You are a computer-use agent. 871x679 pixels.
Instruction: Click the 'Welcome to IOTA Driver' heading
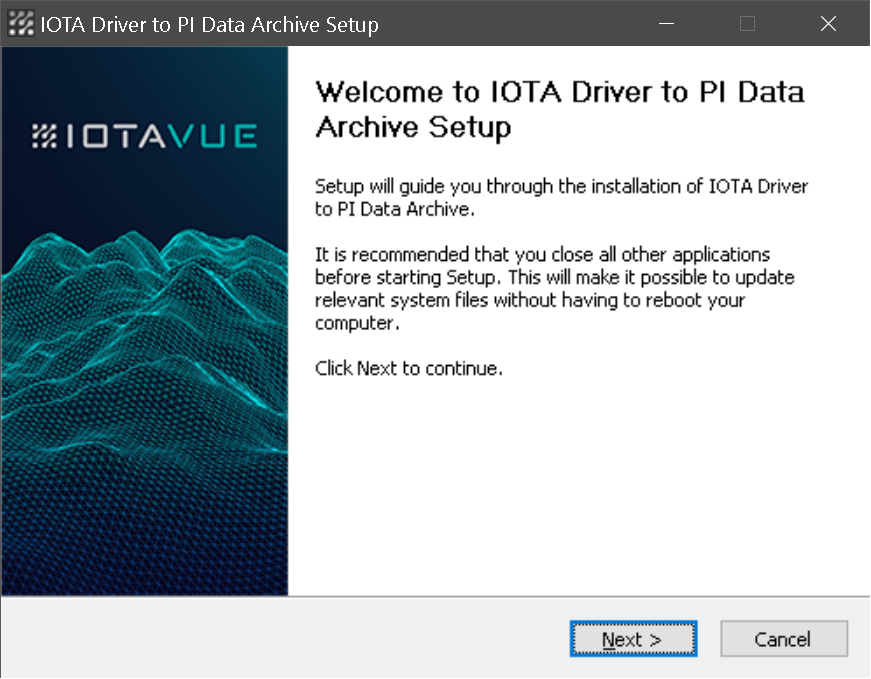(560, 109)
